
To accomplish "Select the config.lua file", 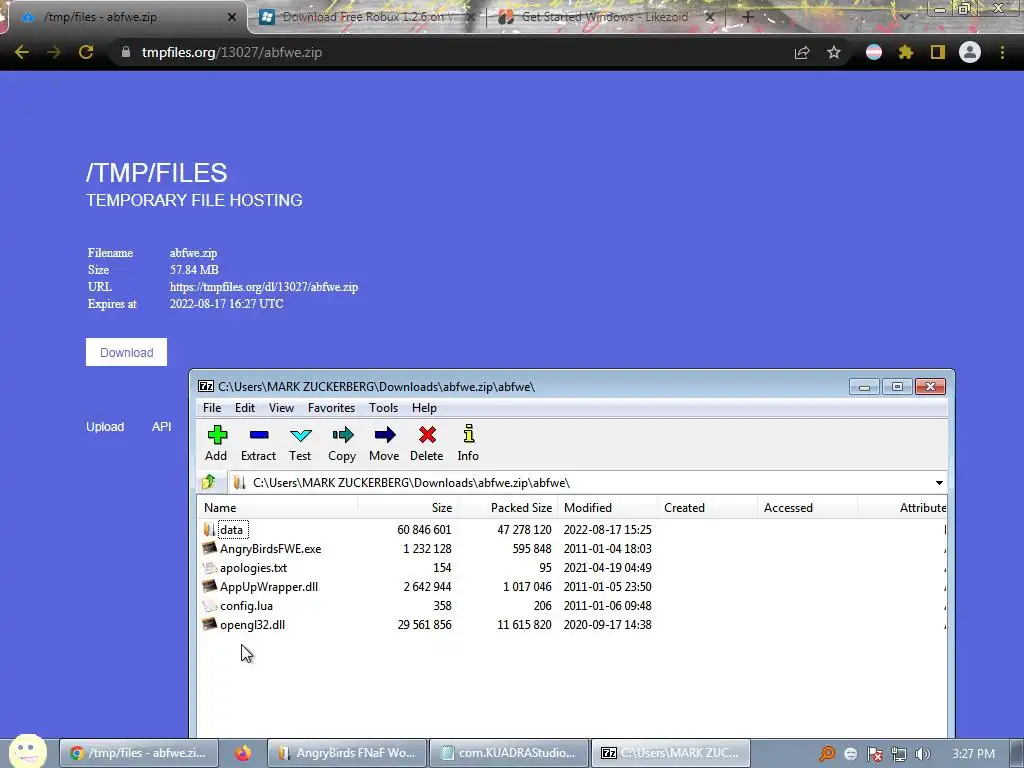I will click(x=246, y=605).
